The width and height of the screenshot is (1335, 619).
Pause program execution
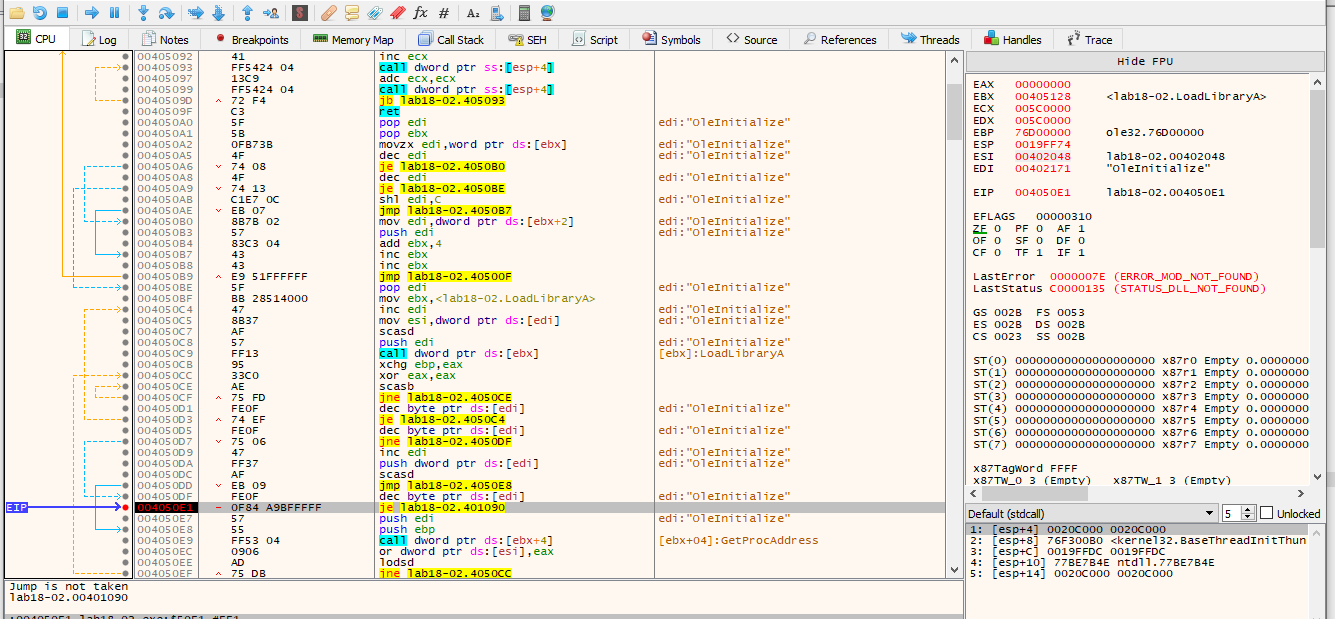(114, 13)
